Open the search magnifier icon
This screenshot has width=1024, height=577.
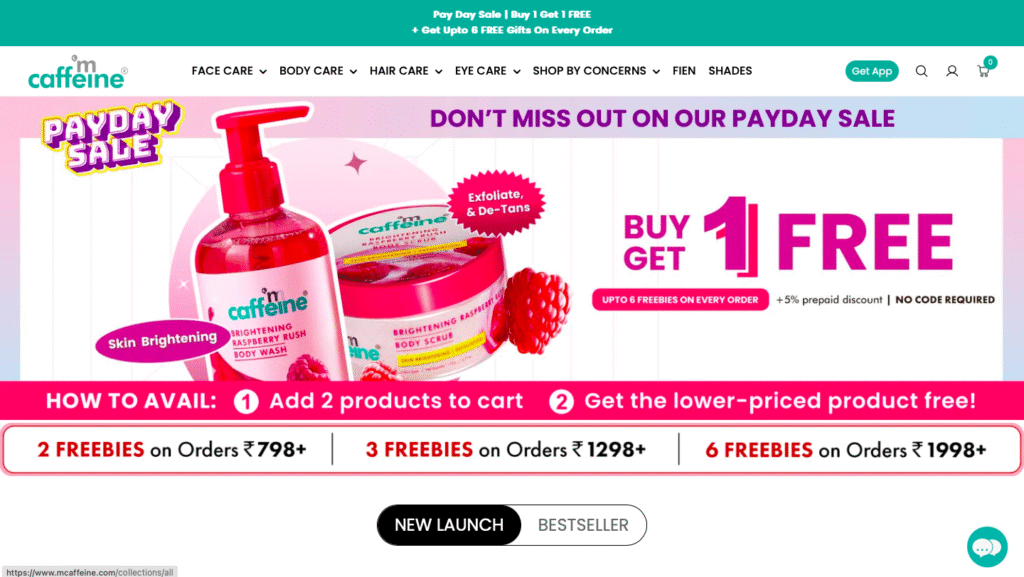click(921, 71)
